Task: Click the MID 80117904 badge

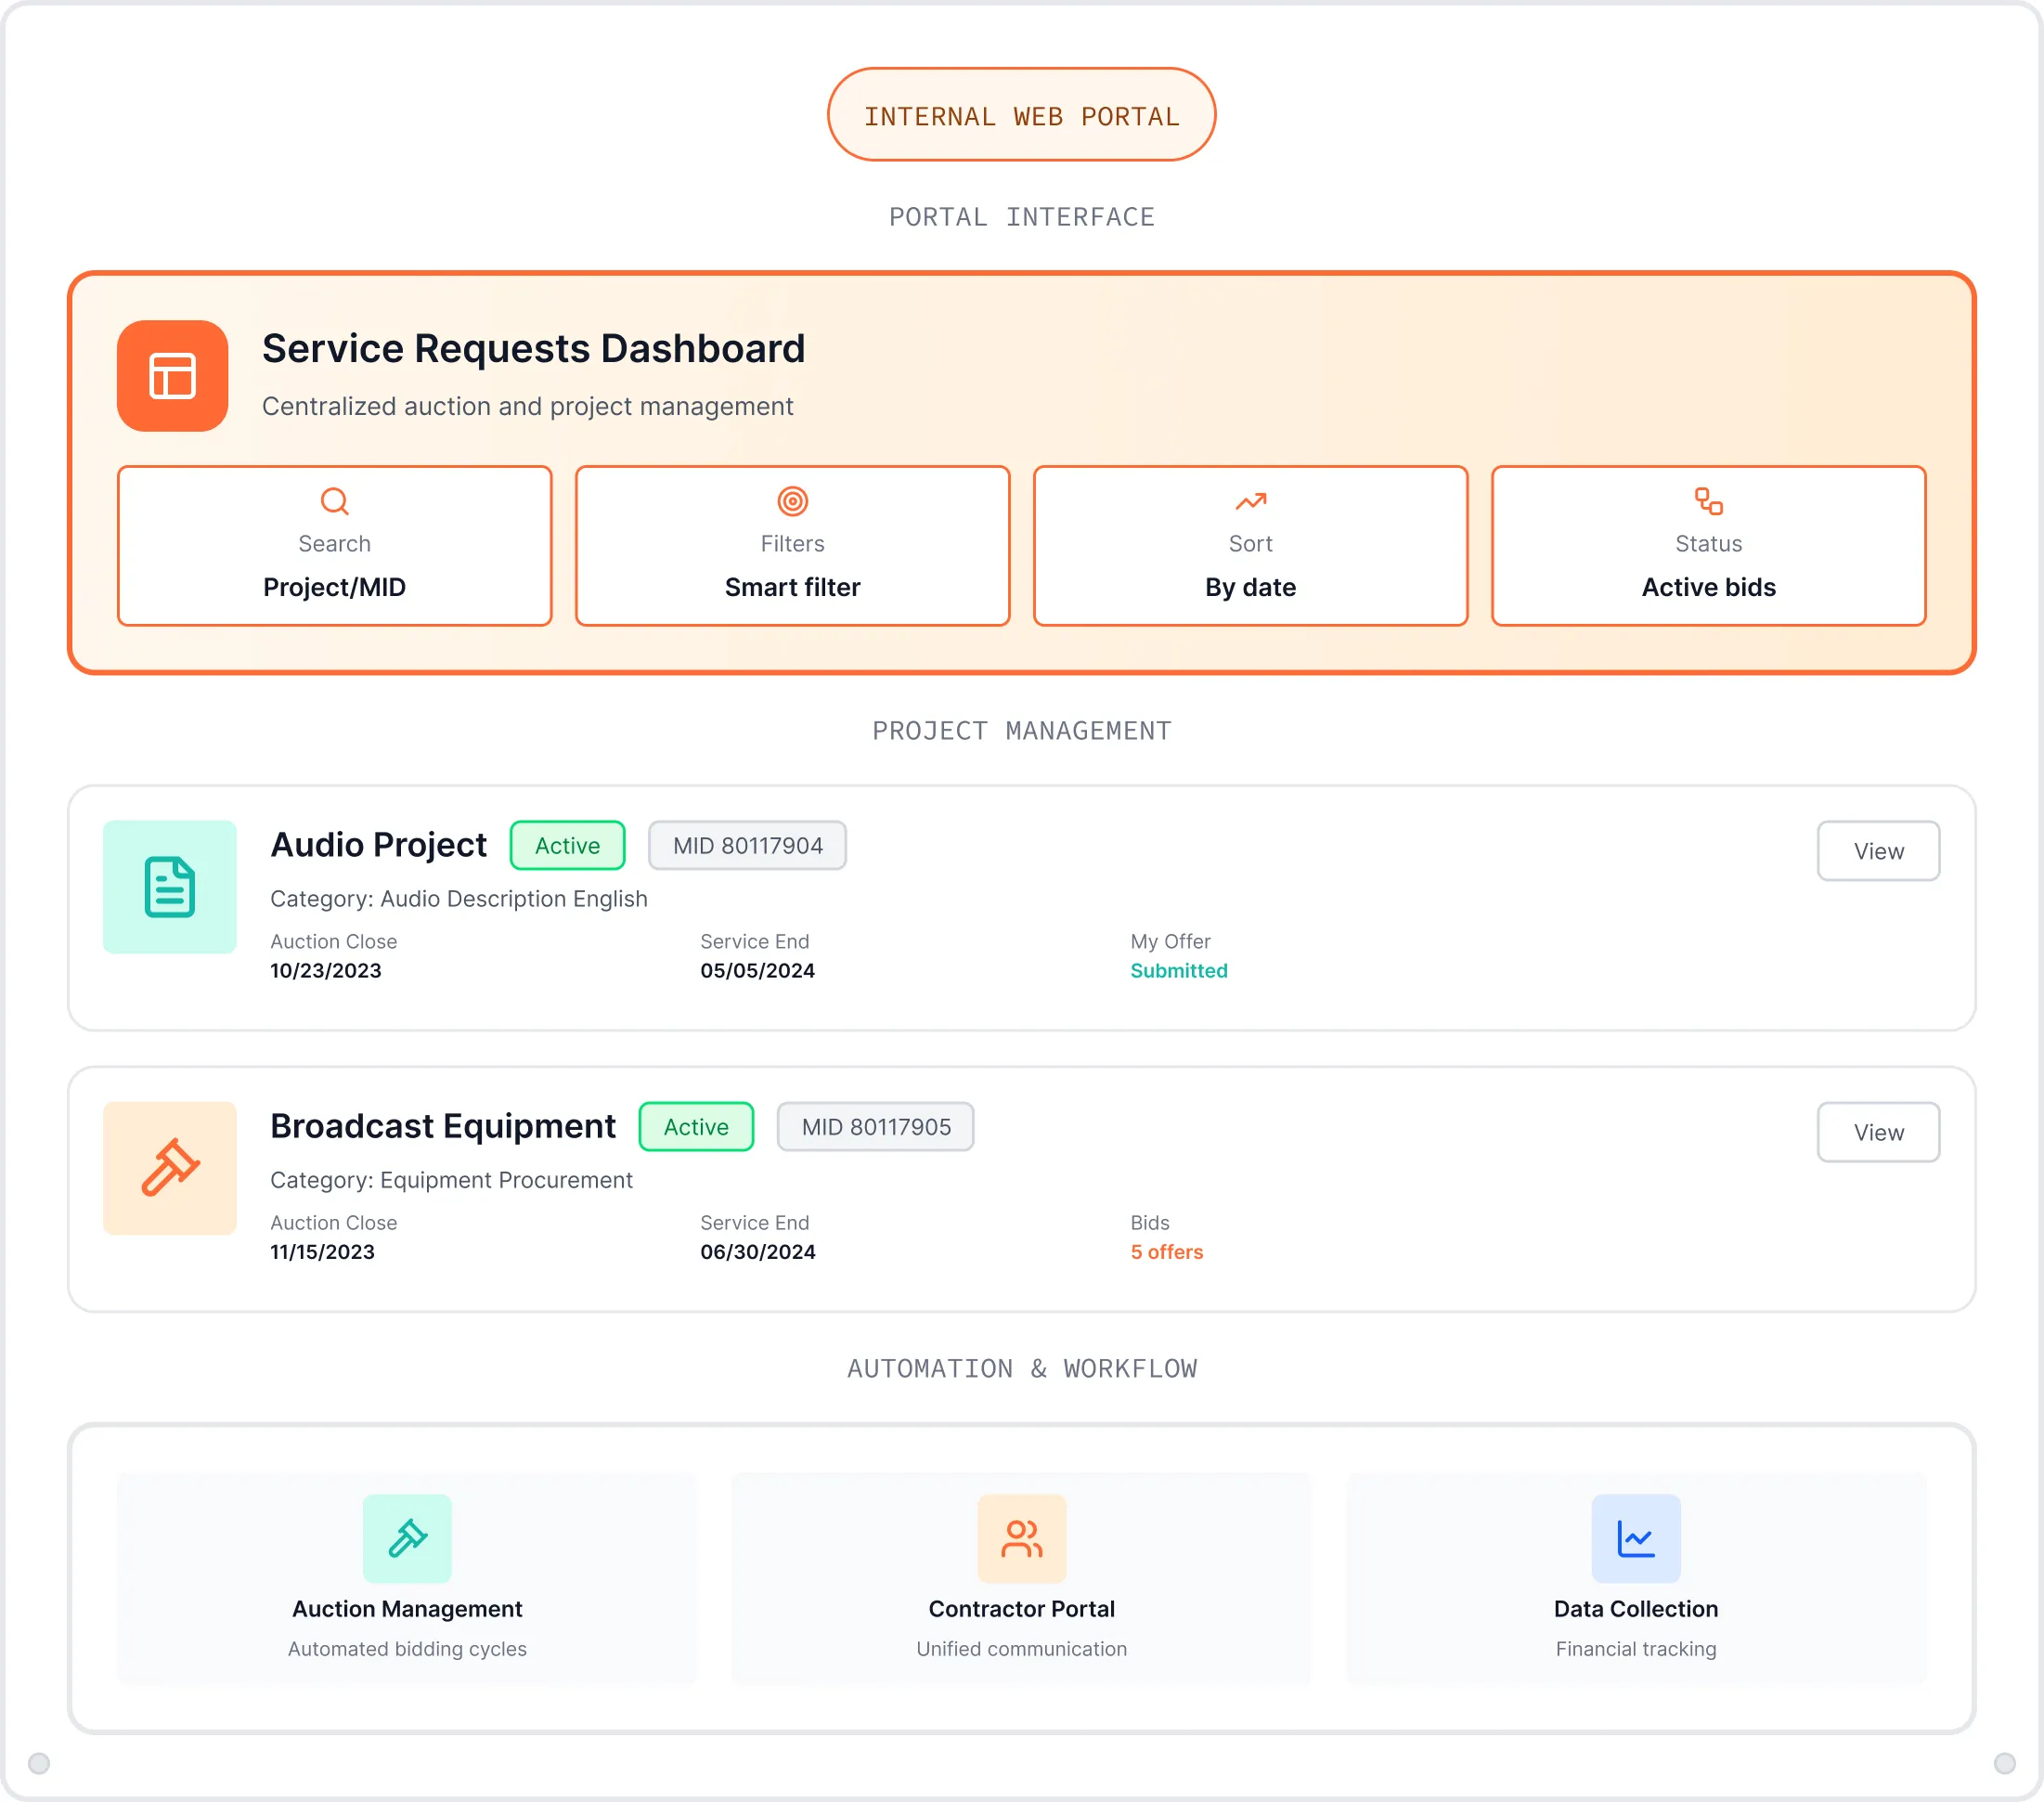Action: (x=747, y=845)
